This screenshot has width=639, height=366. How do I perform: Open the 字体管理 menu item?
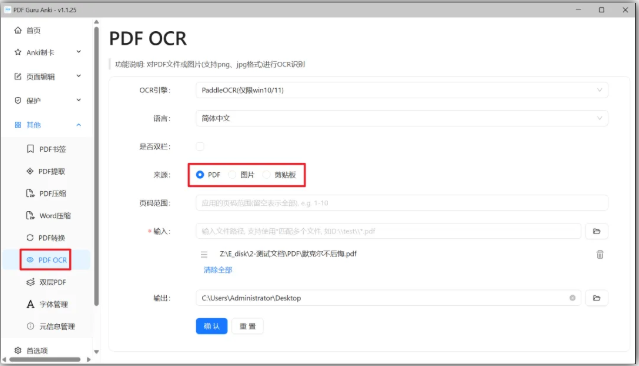(53, 304)
